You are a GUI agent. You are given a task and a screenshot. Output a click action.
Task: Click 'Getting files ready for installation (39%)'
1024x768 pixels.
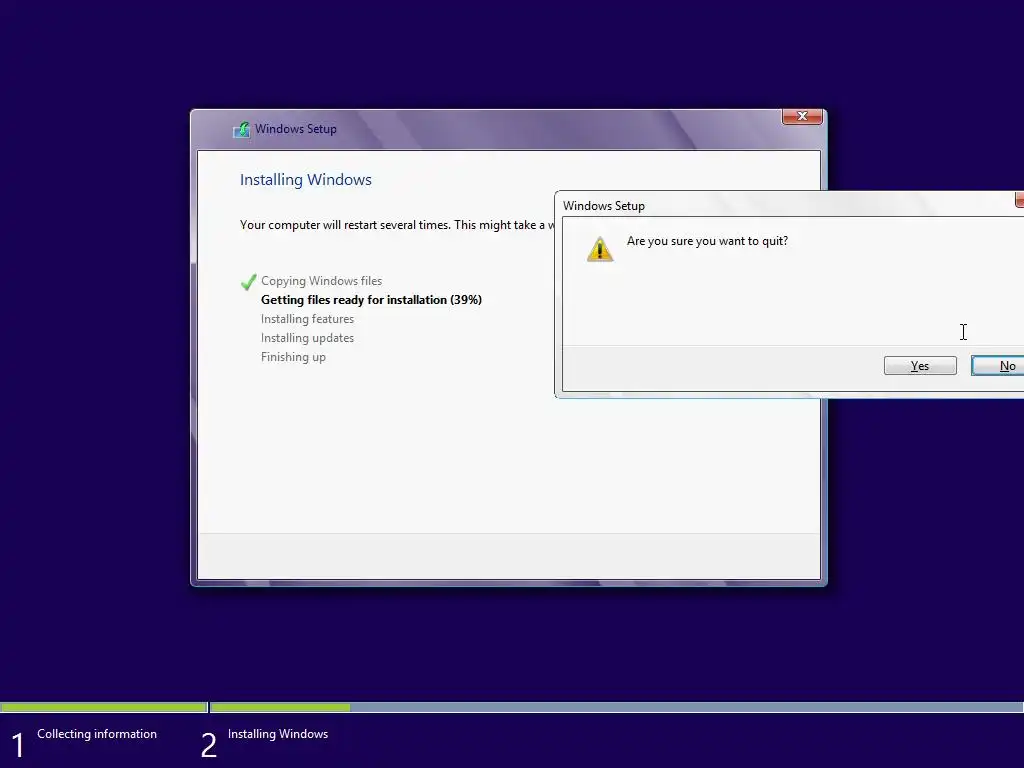(x=371, y=300)
